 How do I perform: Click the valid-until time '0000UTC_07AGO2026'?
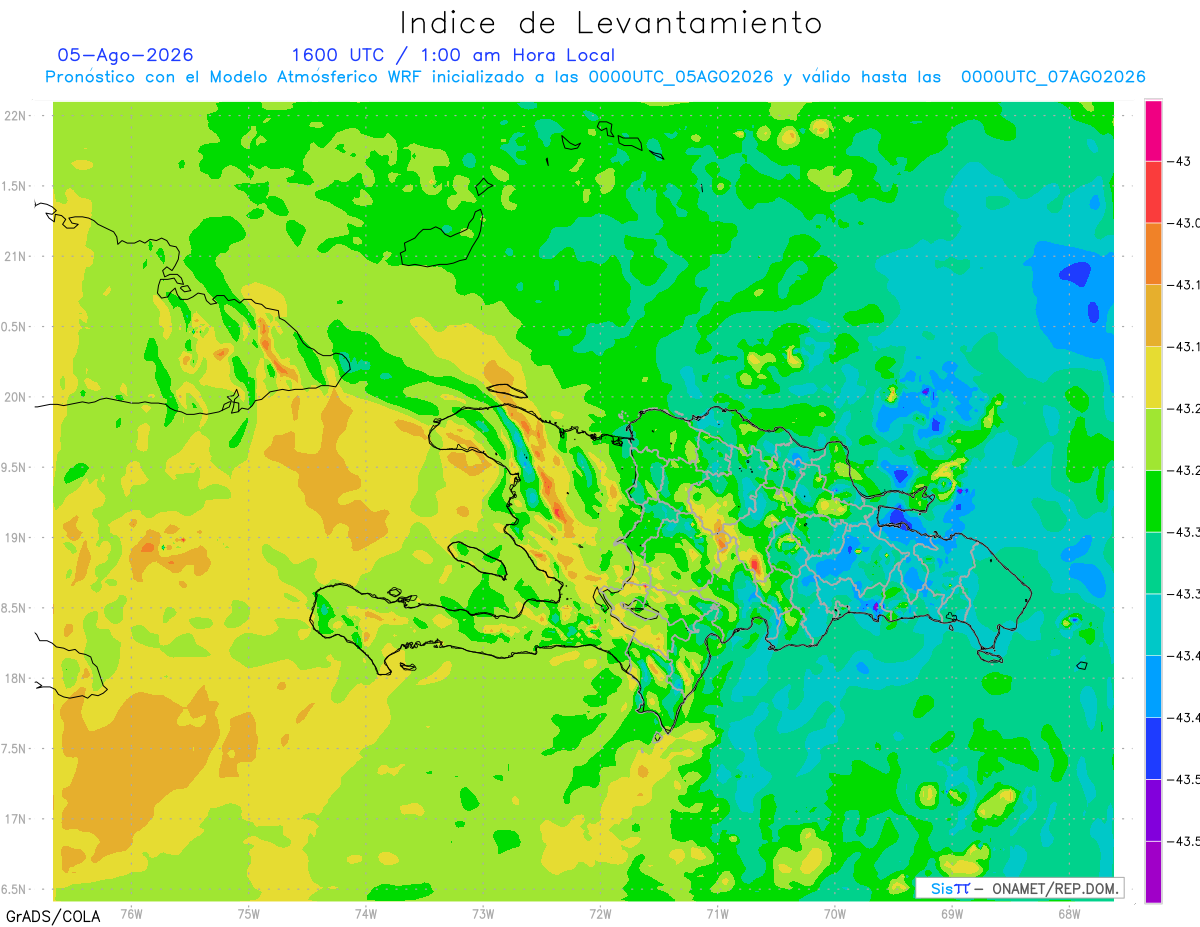click(1053, 77)
